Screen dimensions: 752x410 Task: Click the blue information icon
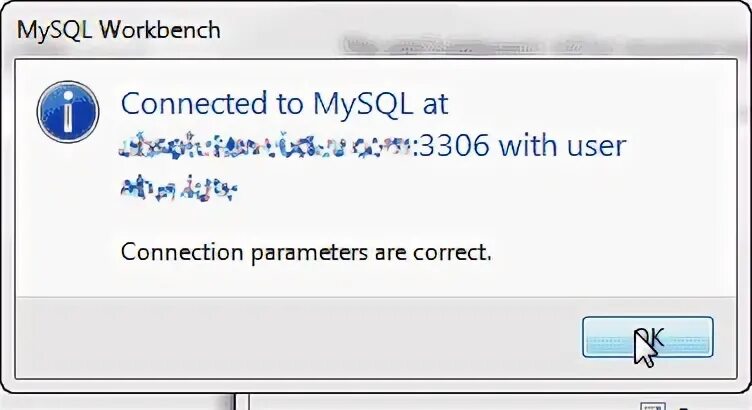68,111
